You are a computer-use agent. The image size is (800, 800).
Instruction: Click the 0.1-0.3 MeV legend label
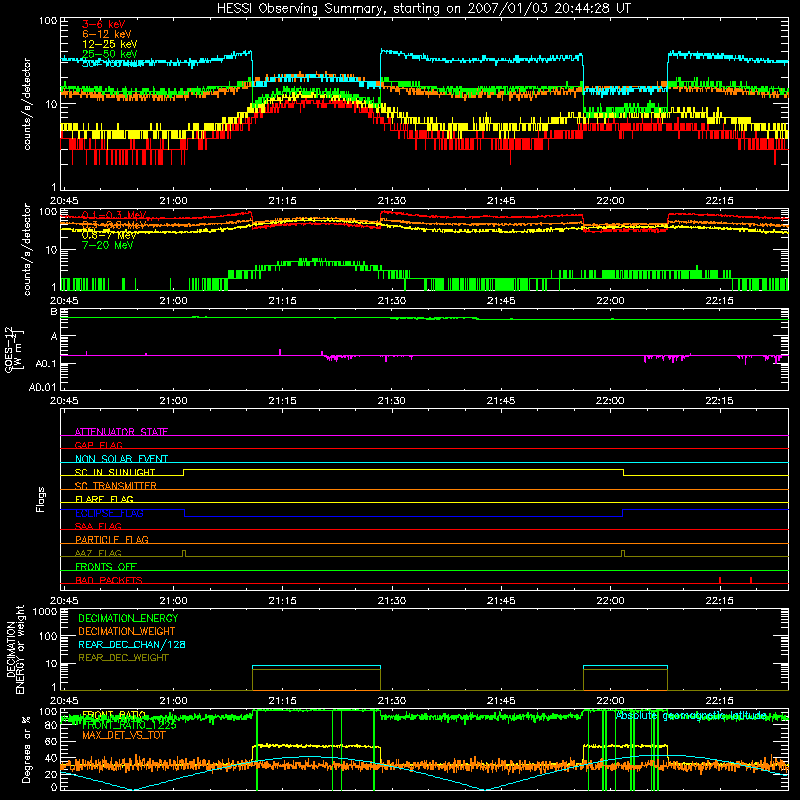click(114, 215)
